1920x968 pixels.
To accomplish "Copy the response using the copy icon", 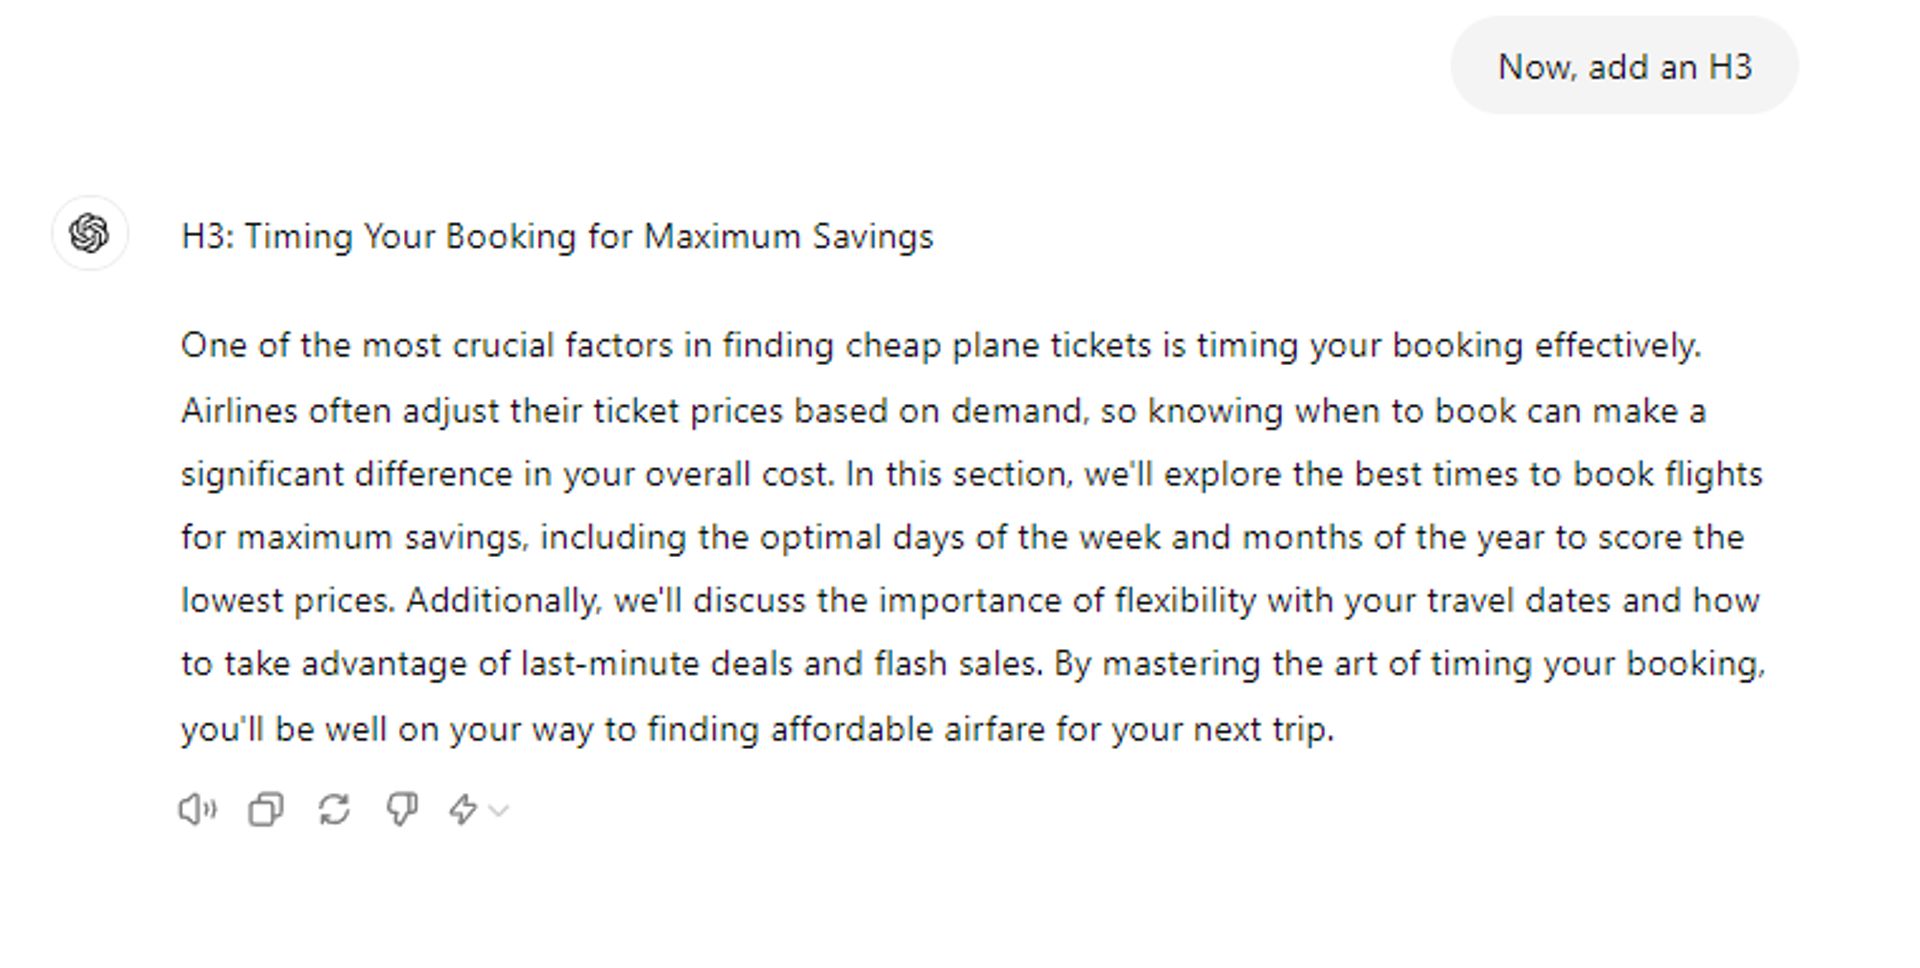I will pyautogui.click(x=266, y=809).
